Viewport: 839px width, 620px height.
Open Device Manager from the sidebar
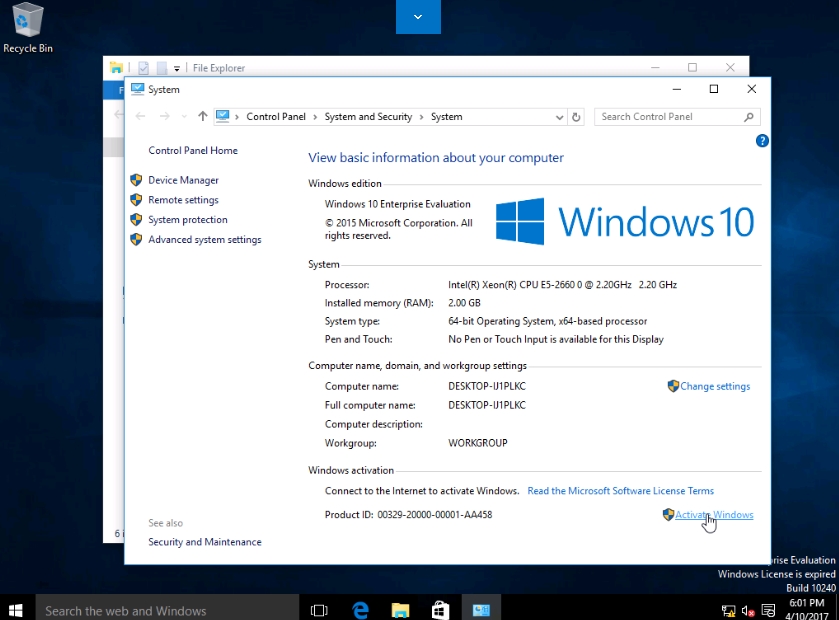pos(183,180)
